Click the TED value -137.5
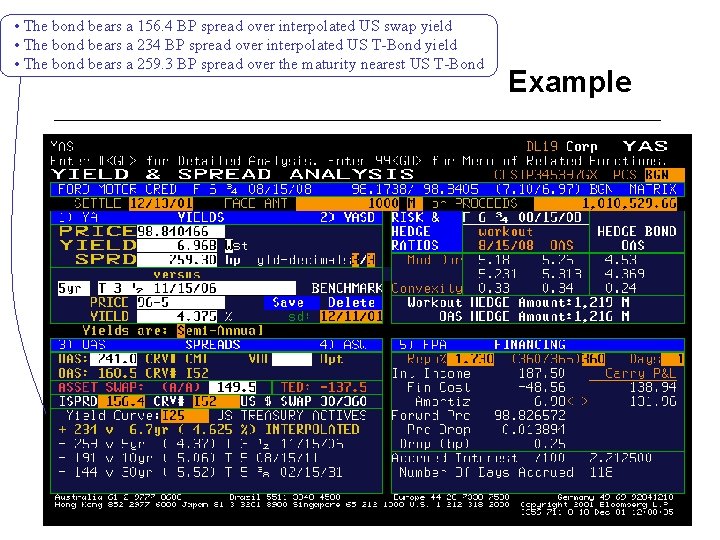This screenshot has height=540, width=720. tap(344, 388)
